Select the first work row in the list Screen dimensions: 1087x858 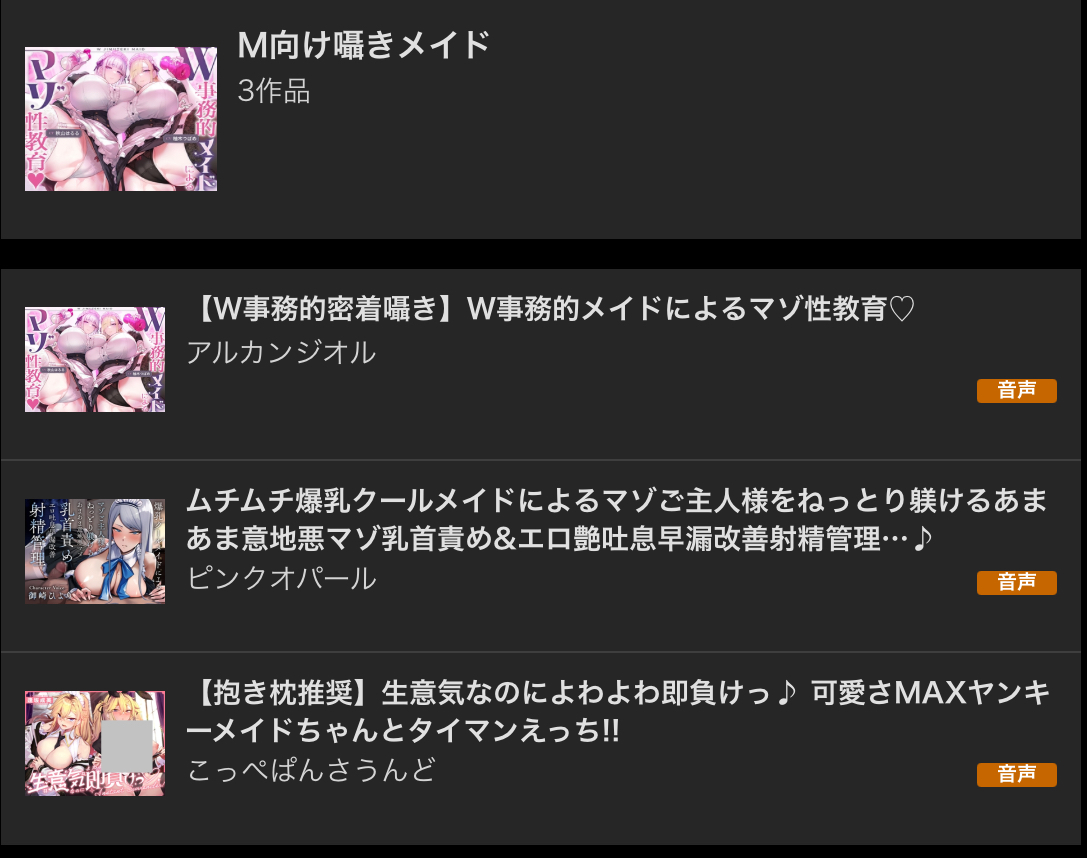[541, 364]
